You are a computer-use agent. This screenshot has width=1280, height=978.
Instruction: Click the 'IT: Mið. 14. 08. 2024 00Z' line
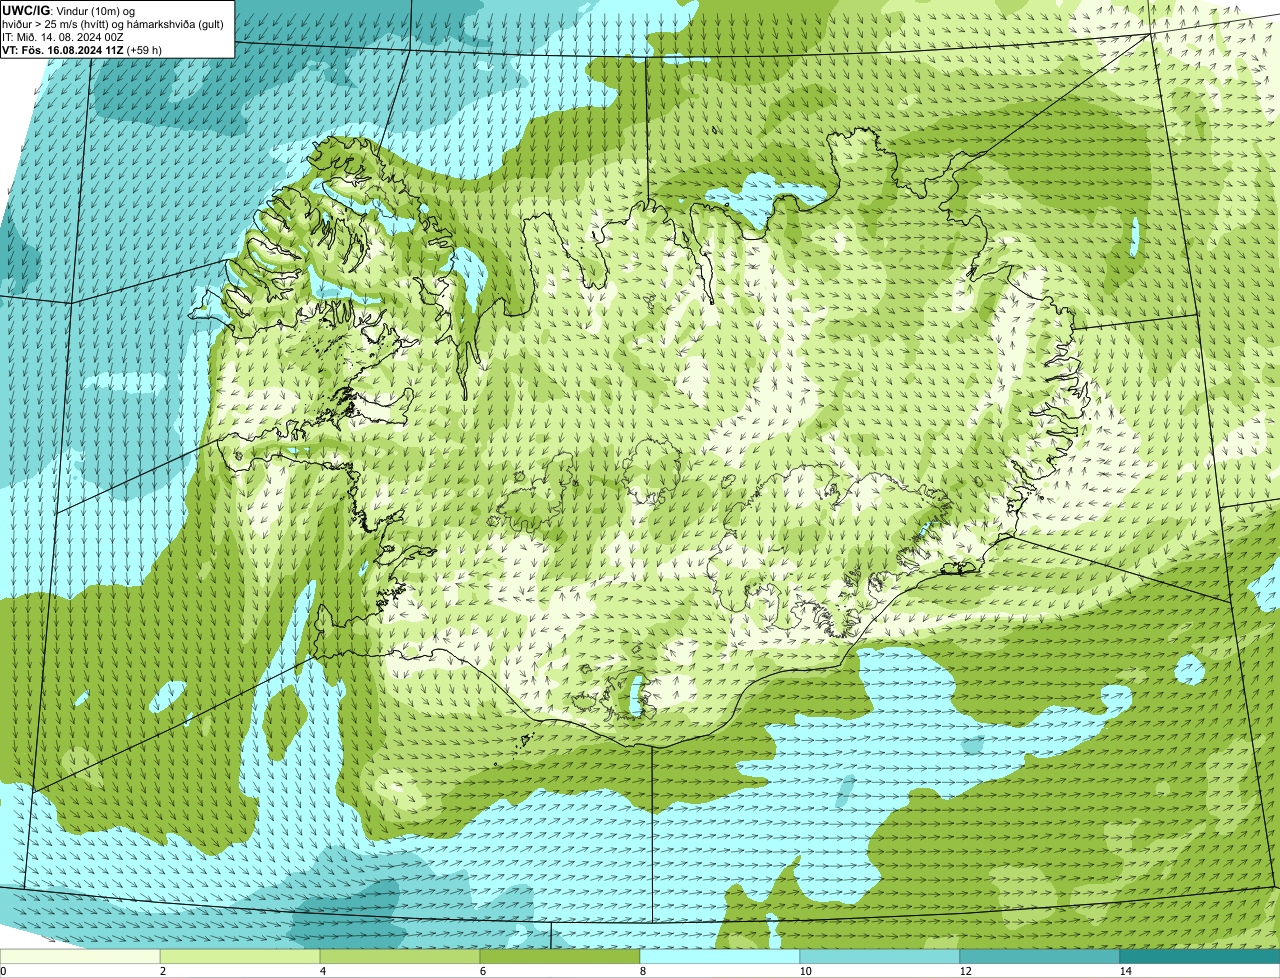[63, 36]
